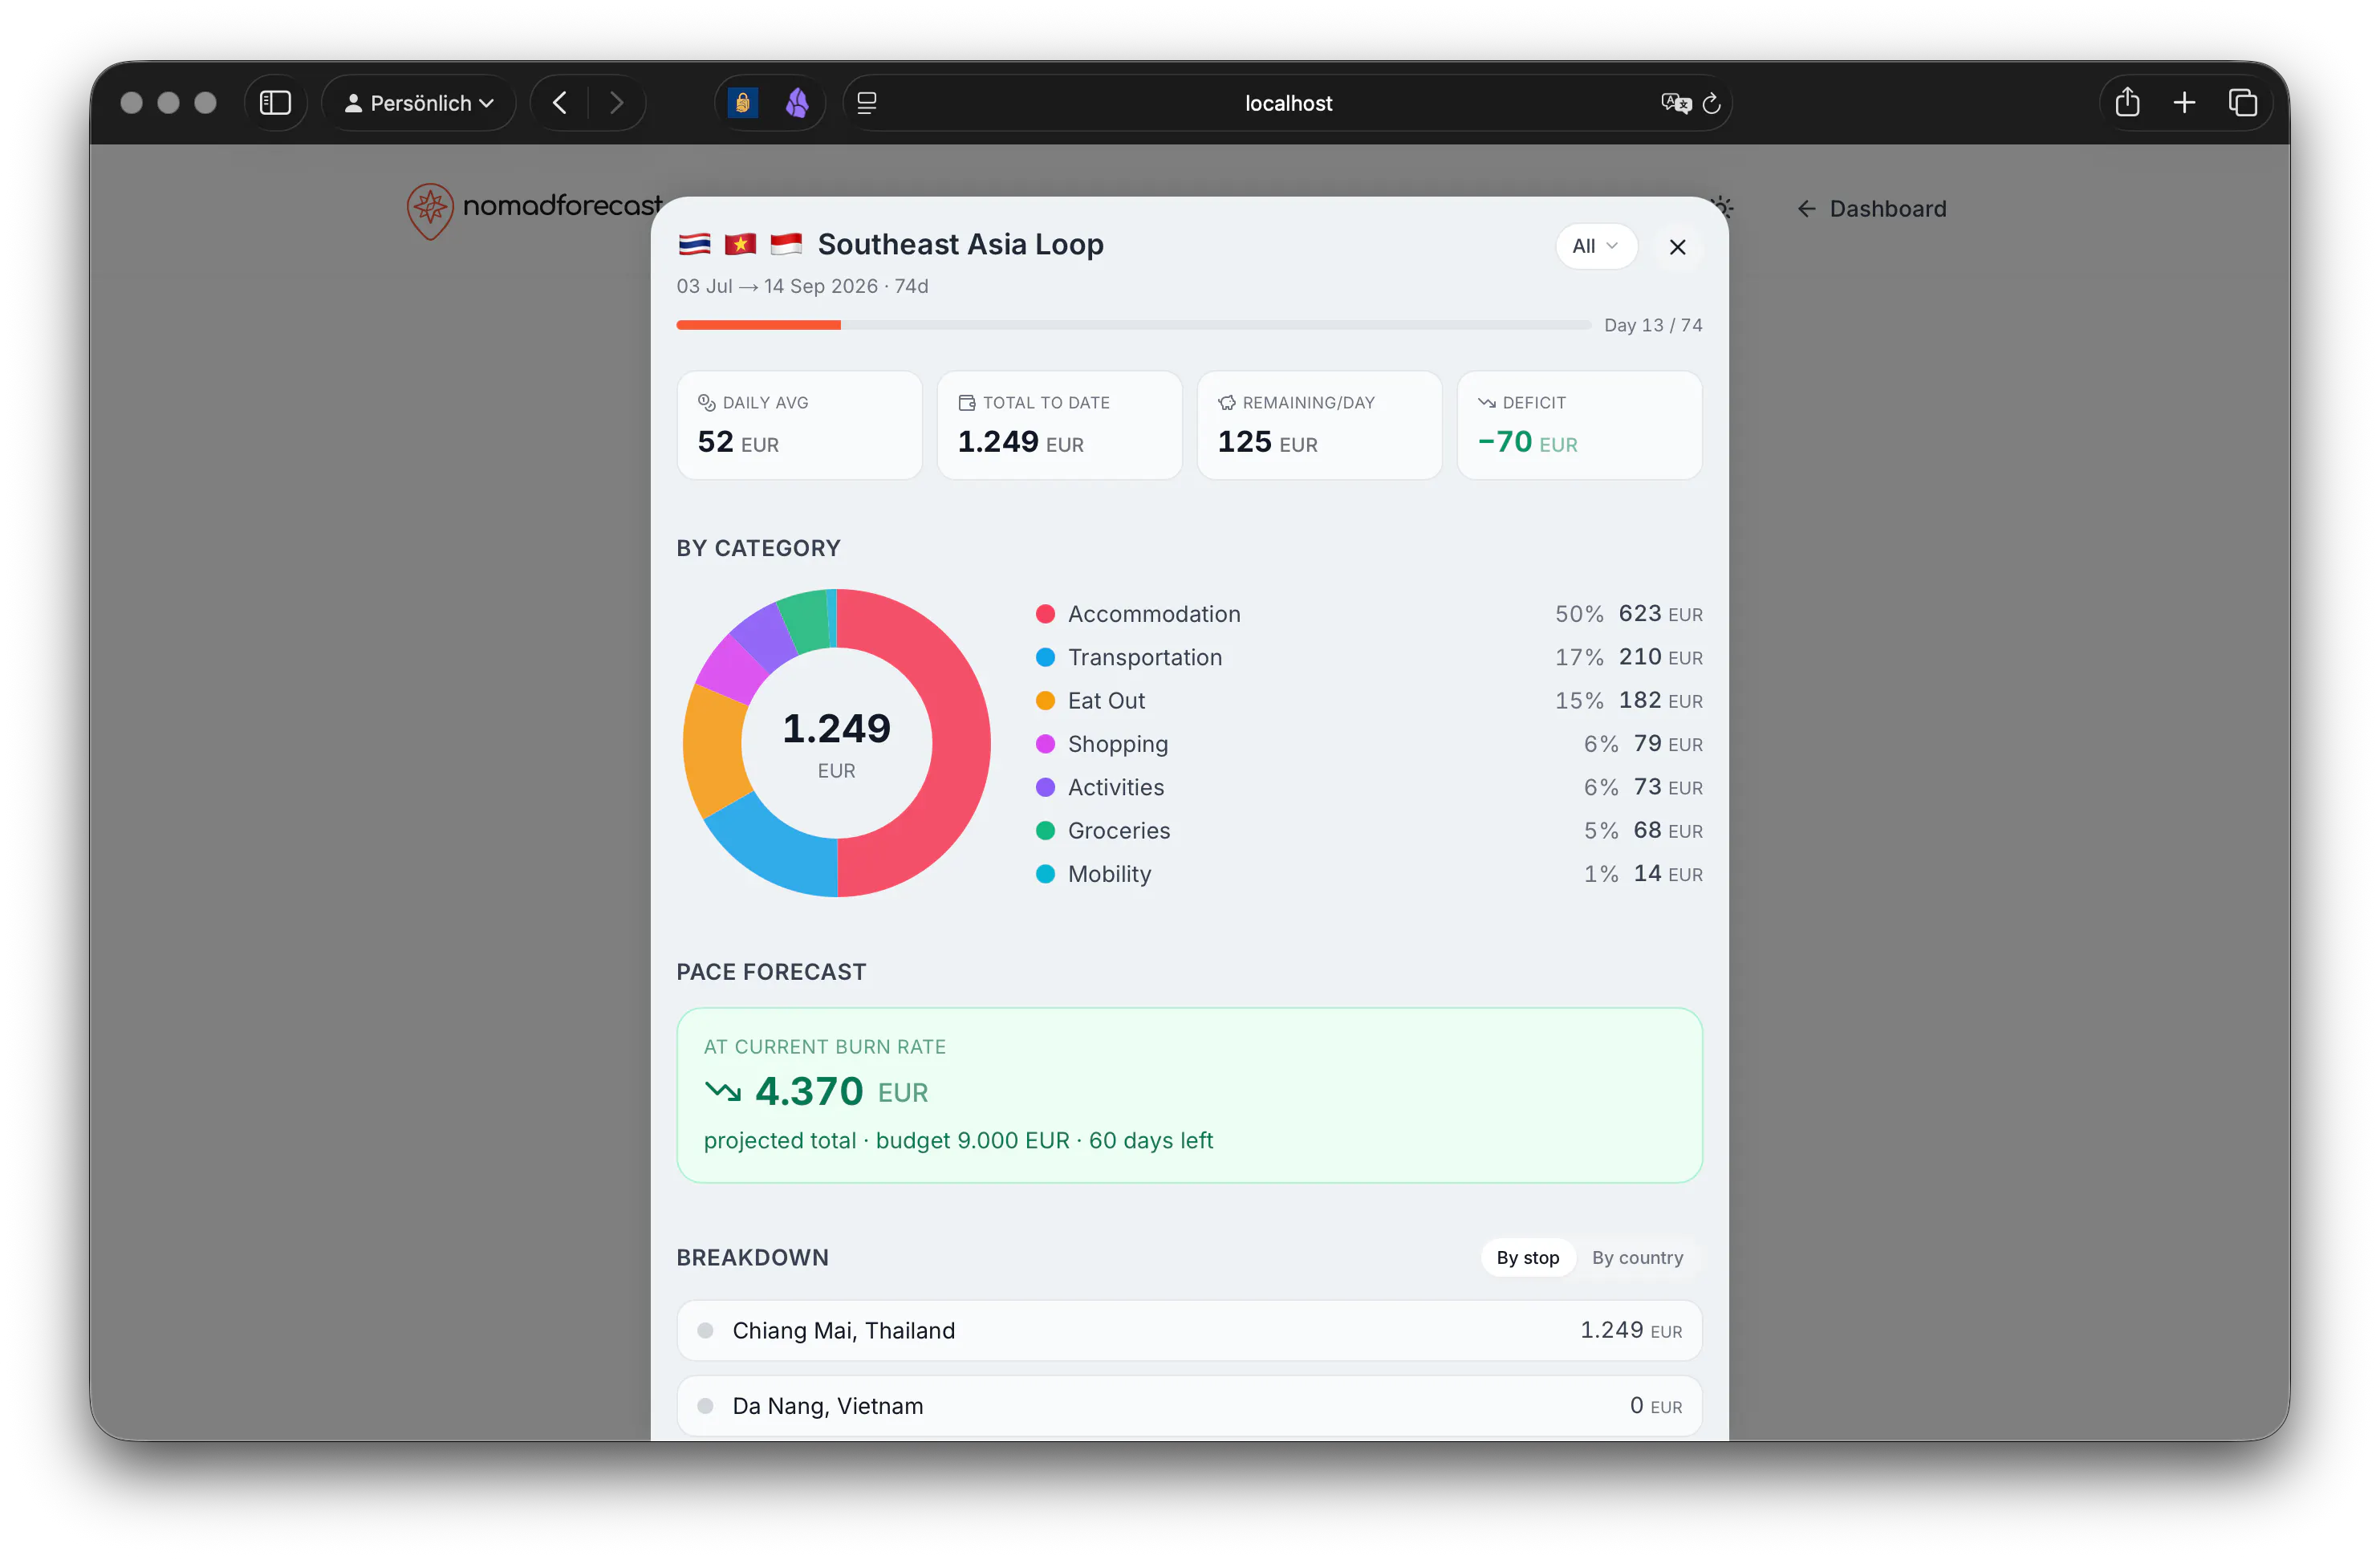The height and width of the screenshot is (1560, 2380).
Task: Click the Transportation legend color dot
Action: (x=1045, y=657)
